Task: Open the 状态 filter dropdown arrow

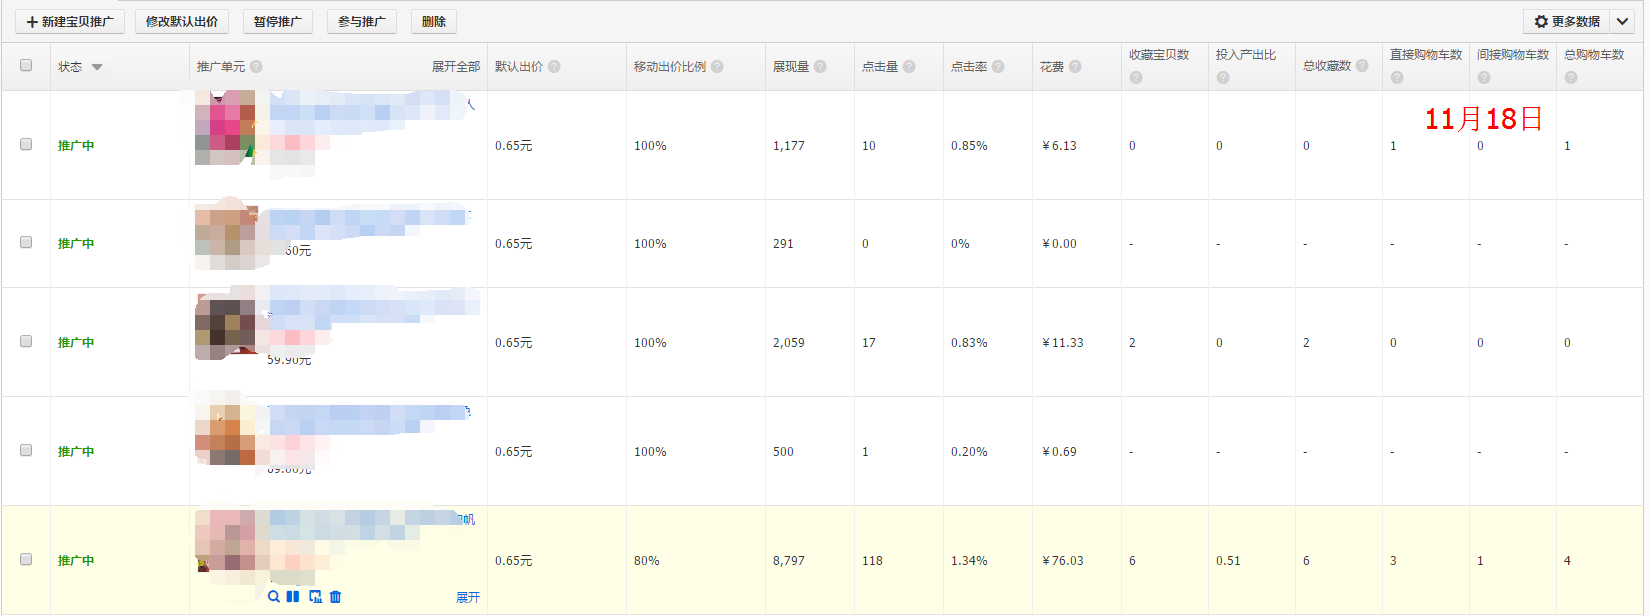Action: (x=97, y=67)
